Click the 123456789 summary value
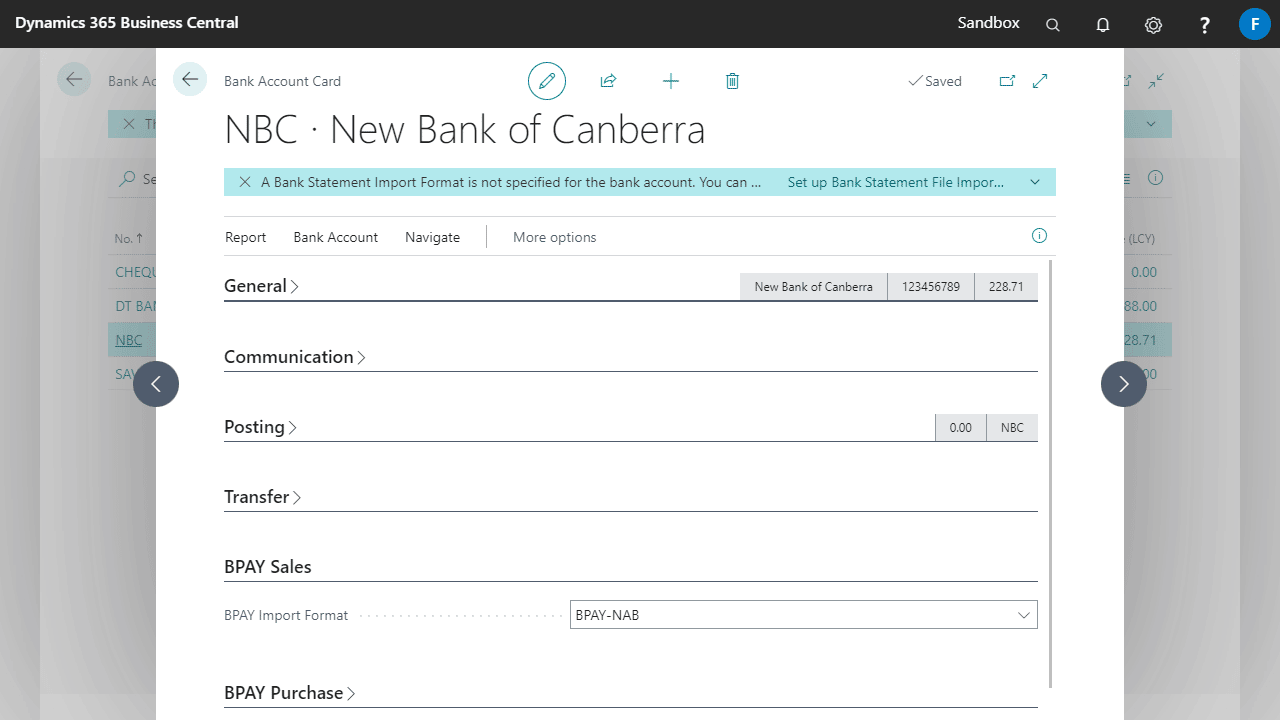This screenshot has height=720, width=1280. click(931, 287)
